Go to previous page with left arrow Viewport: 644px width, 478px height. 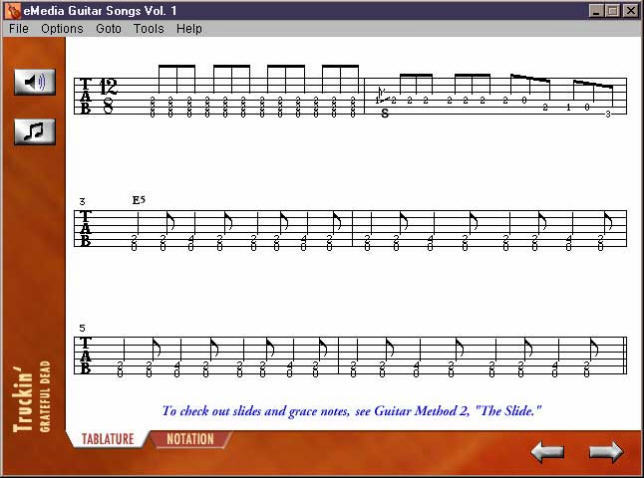[547, 452]
